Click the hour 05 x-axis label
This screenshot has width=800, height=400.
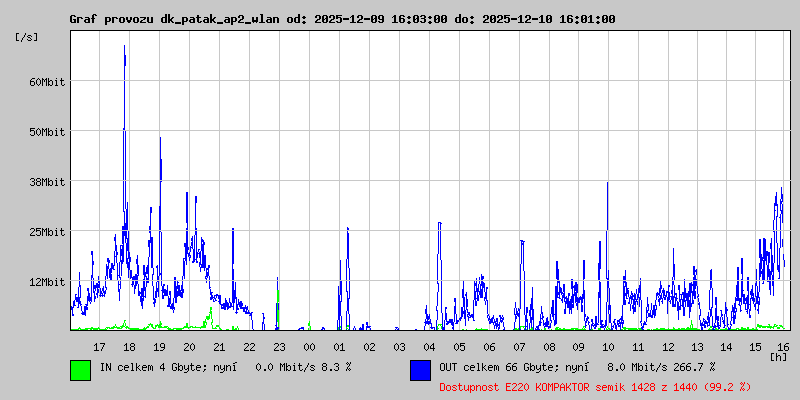(459, 347)
